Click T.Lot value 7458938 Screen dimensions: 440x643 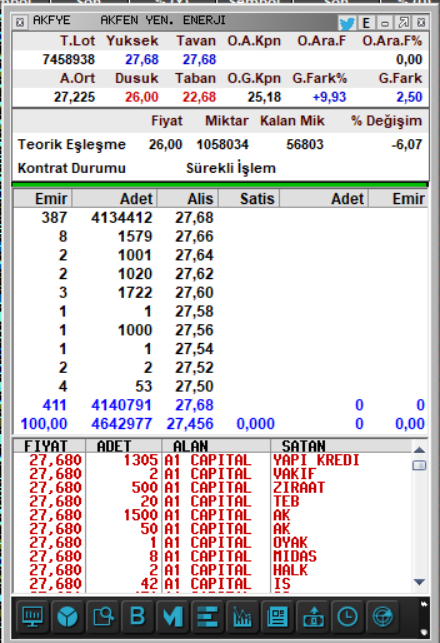point(68,59)
